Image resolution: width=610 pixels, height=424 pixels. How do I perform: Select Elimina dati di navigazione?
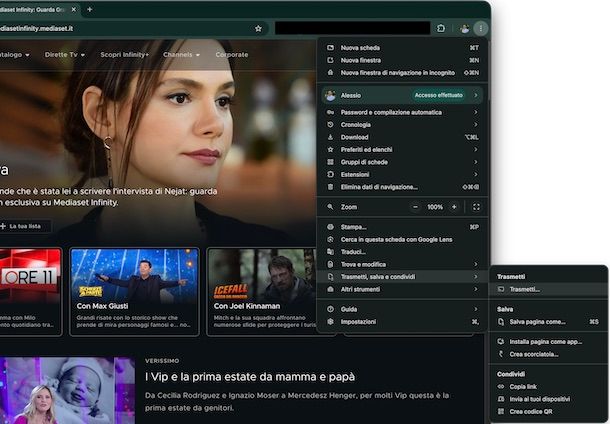[403, 187]
